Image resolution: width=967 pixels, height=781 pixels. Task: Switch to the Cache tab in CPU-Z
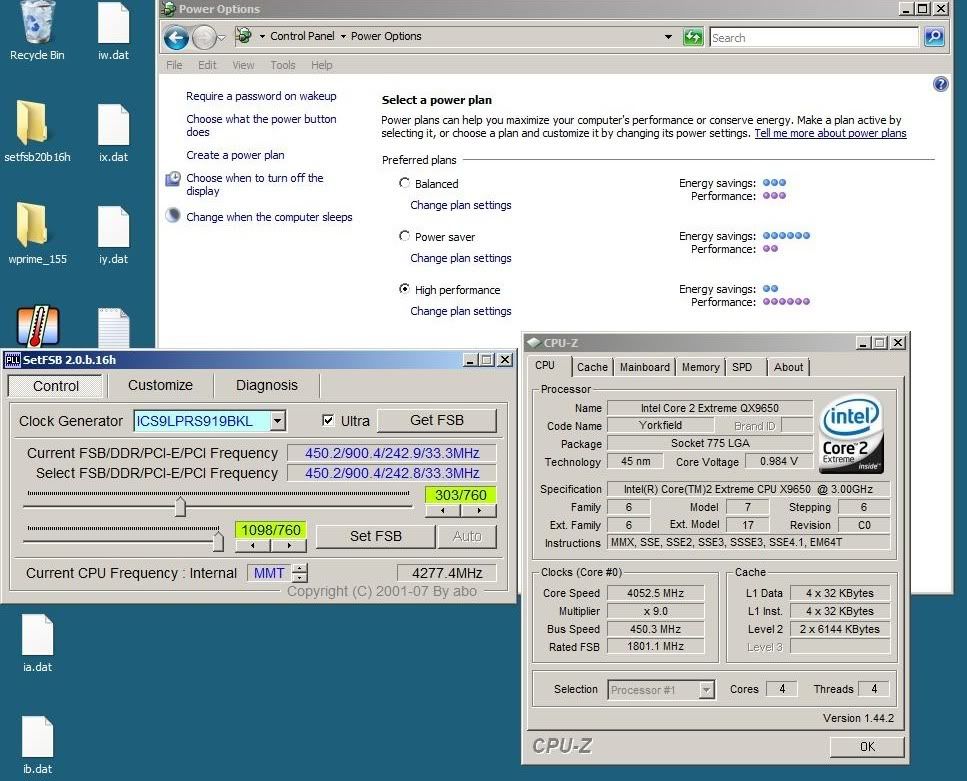[592, 367]
